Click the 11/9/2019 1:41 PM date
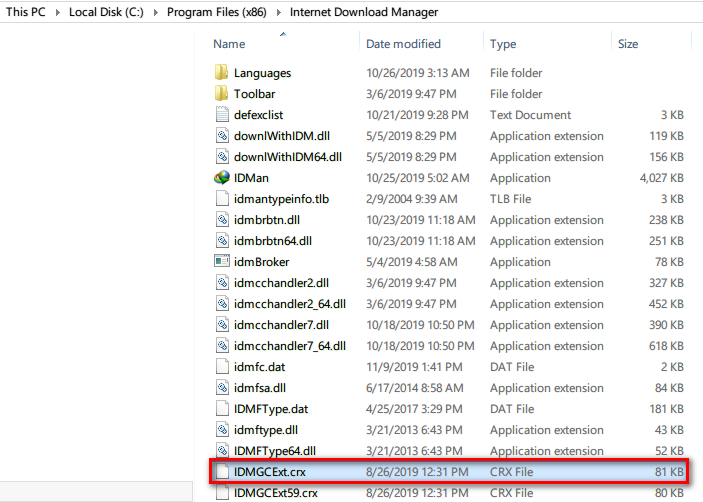703x502 pixels. 414,367
